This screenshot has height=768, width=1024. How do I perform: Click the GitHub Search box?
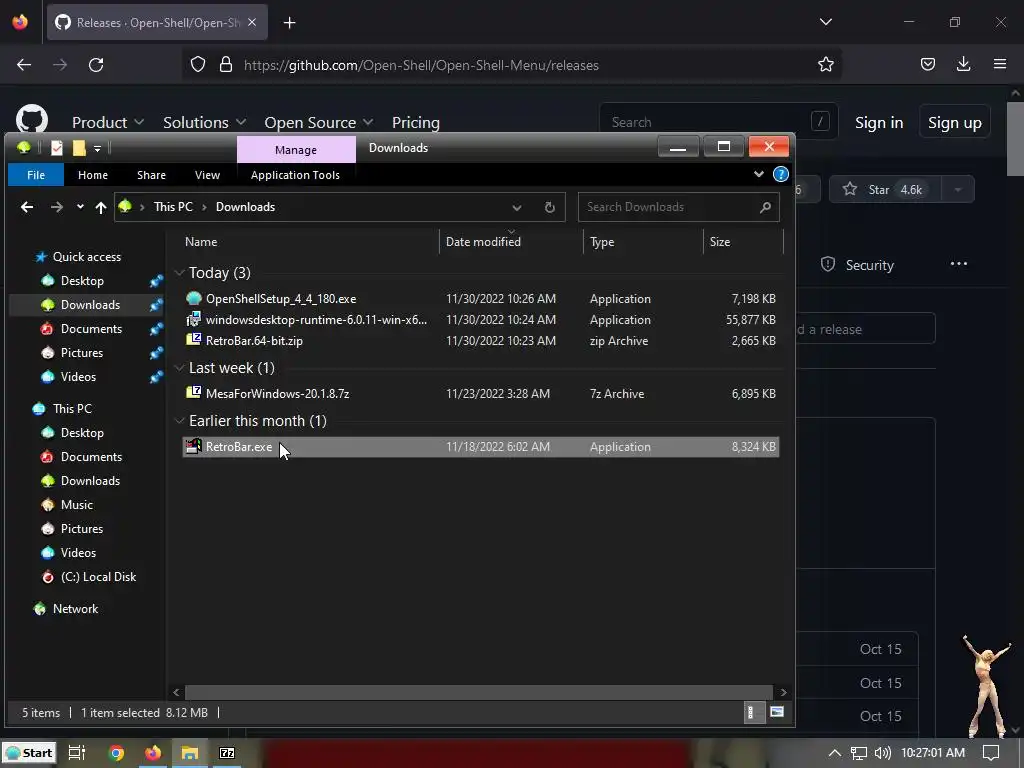click(x=718, y=122)
